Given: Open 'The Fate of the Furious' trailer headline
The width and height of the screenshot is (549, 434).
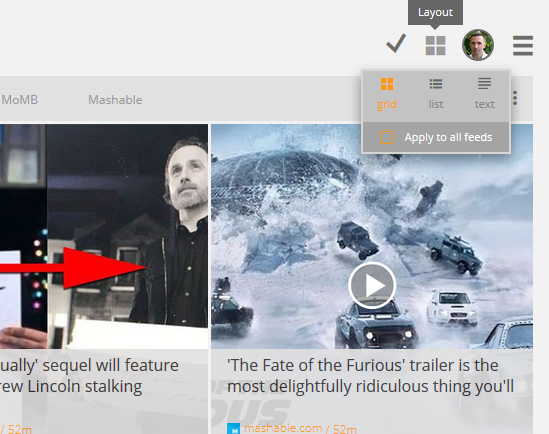Looking at the screenshot, I should [370, 376].
